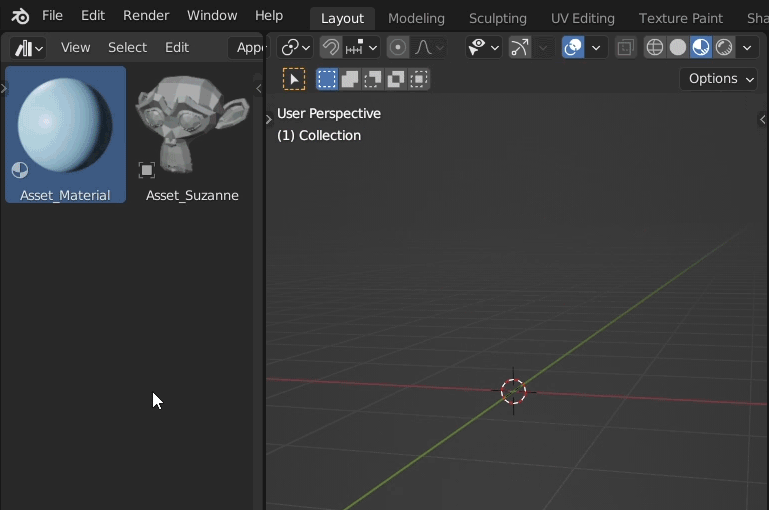
Task: Open the Edit menu in top bar
Action: coord(93,16)
